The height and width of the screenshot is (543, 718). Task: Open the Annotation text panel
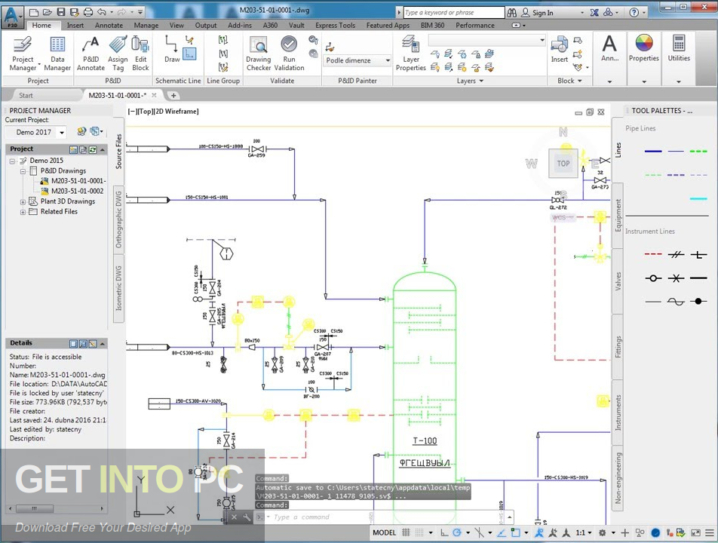pyautogui.click(x=609, y=49)
